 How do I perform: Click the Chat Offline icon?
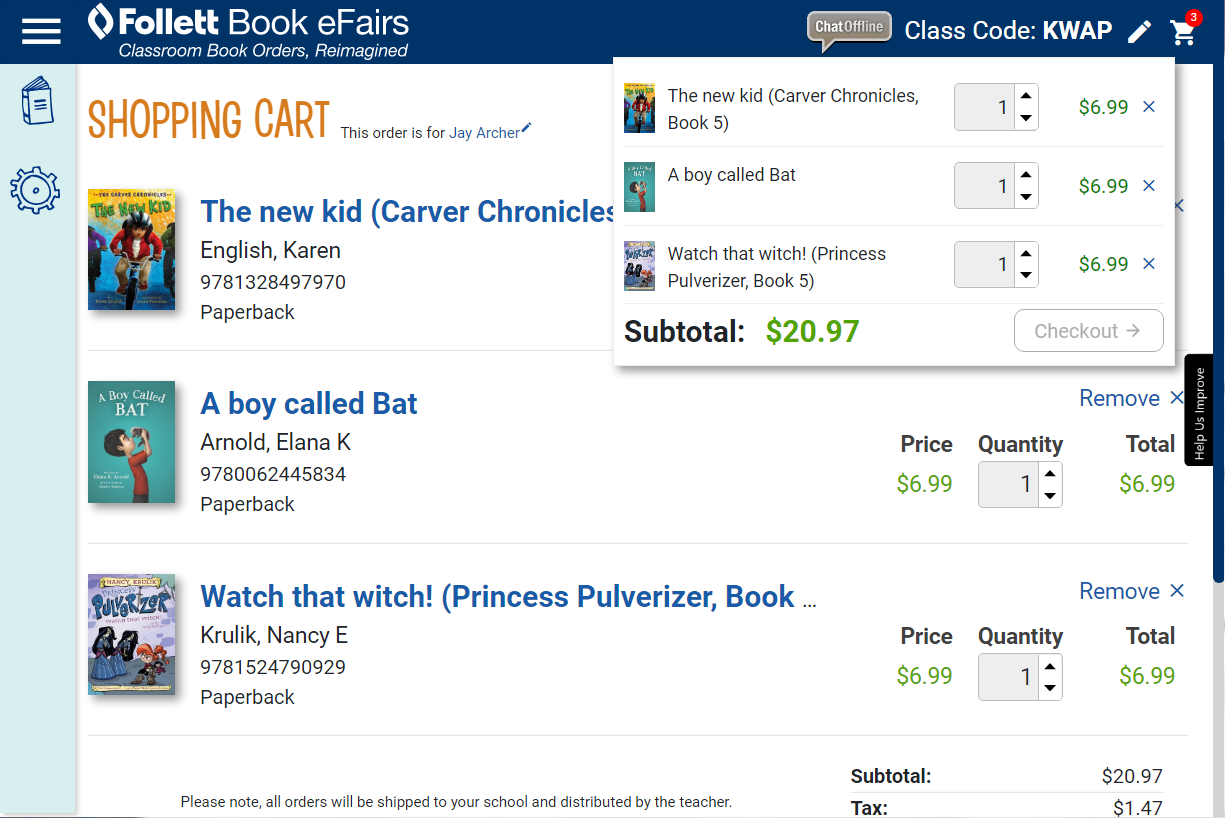pos(848,28)
